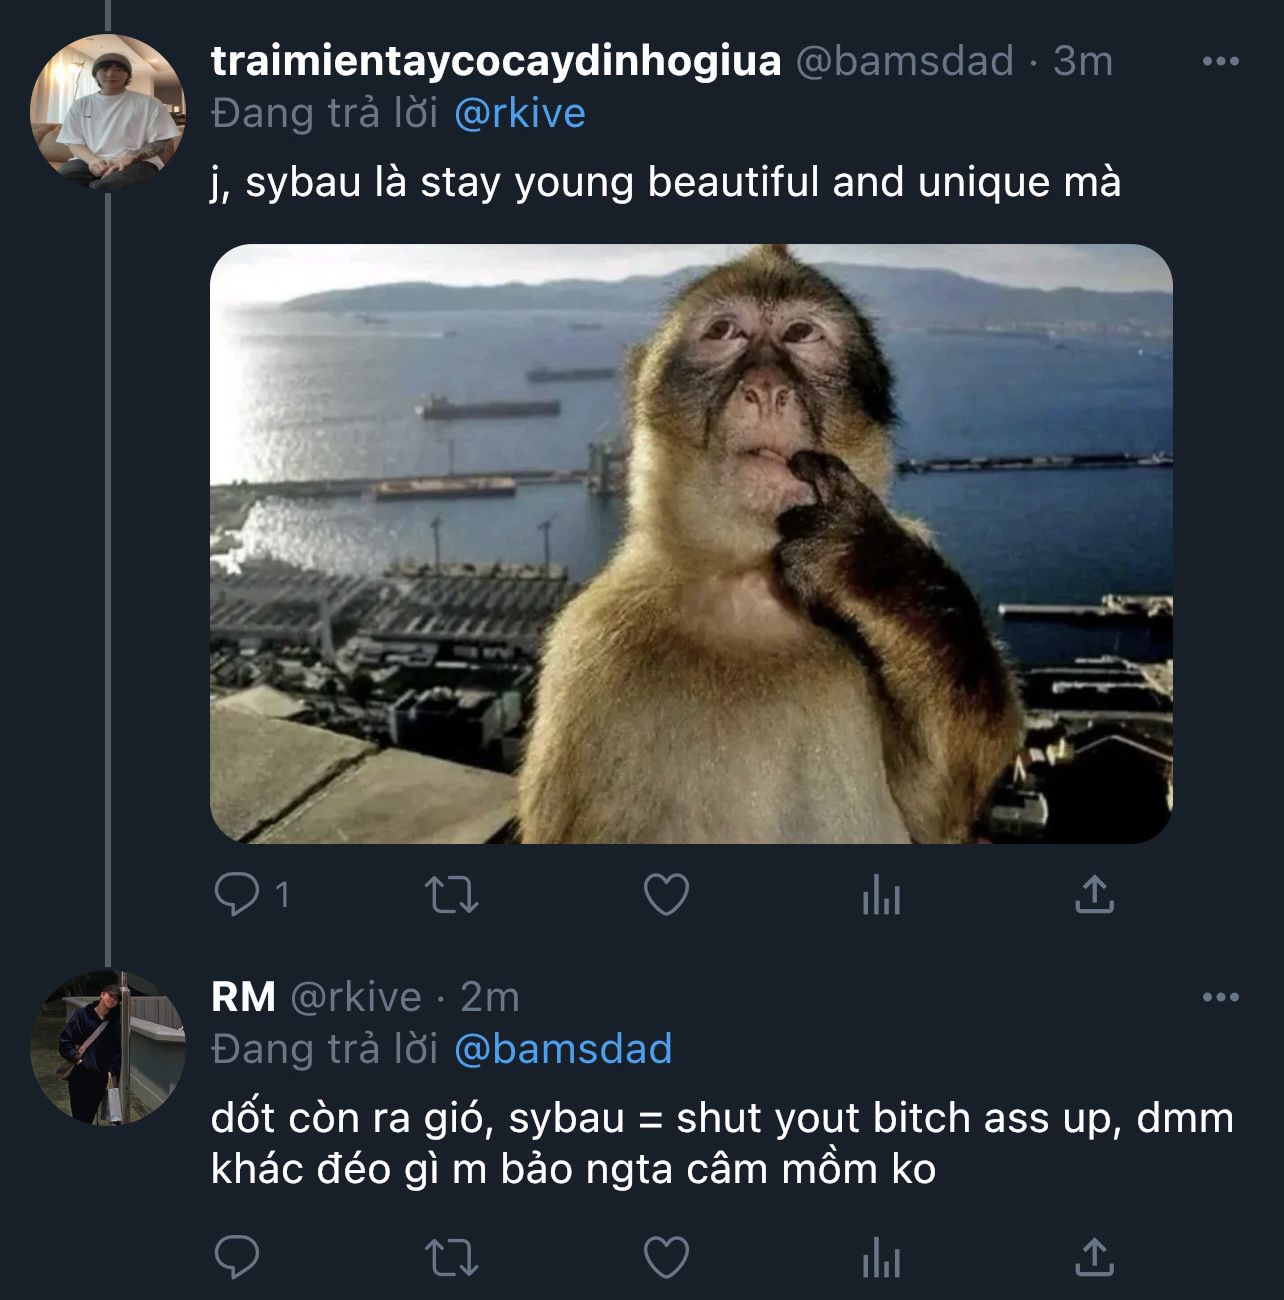Open the 3m timestamp of bamsdad tweet

1083,61
